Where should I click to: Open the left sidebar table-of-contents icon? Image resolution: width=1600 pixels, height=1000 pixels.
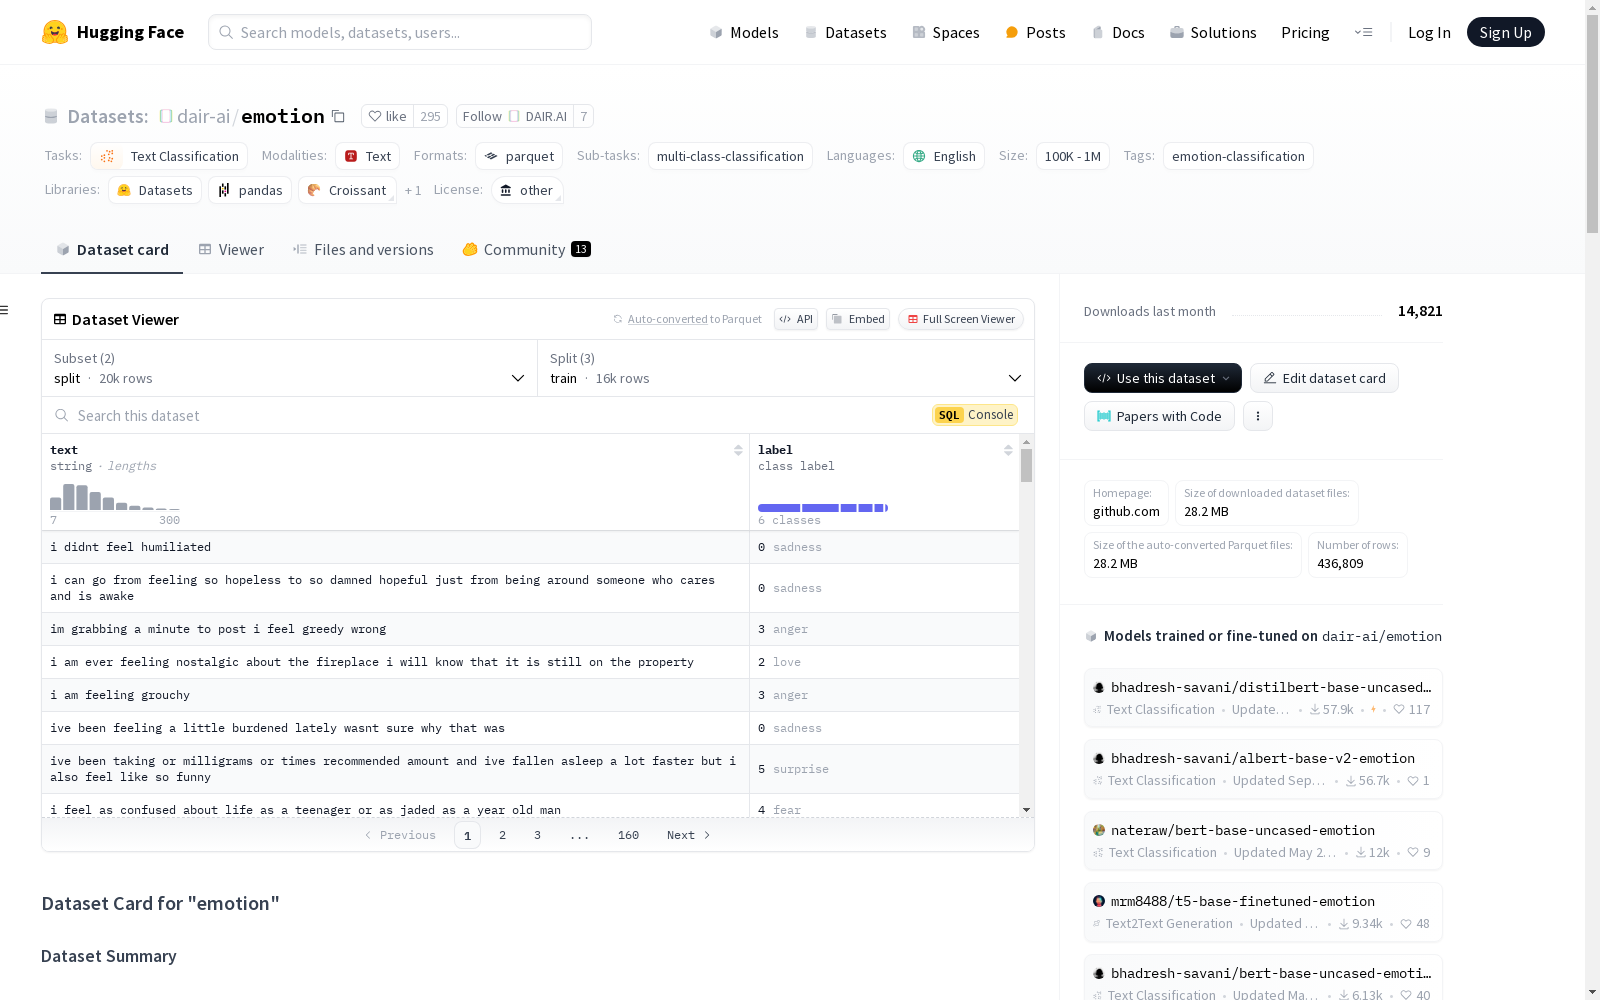[5, 310]
